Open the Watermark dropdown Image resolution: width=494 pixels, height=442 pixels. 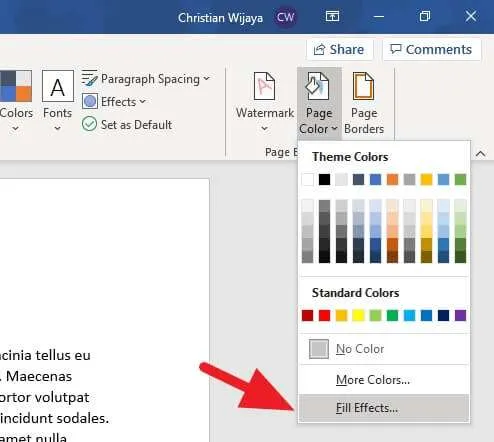click(x=265, y=102)
